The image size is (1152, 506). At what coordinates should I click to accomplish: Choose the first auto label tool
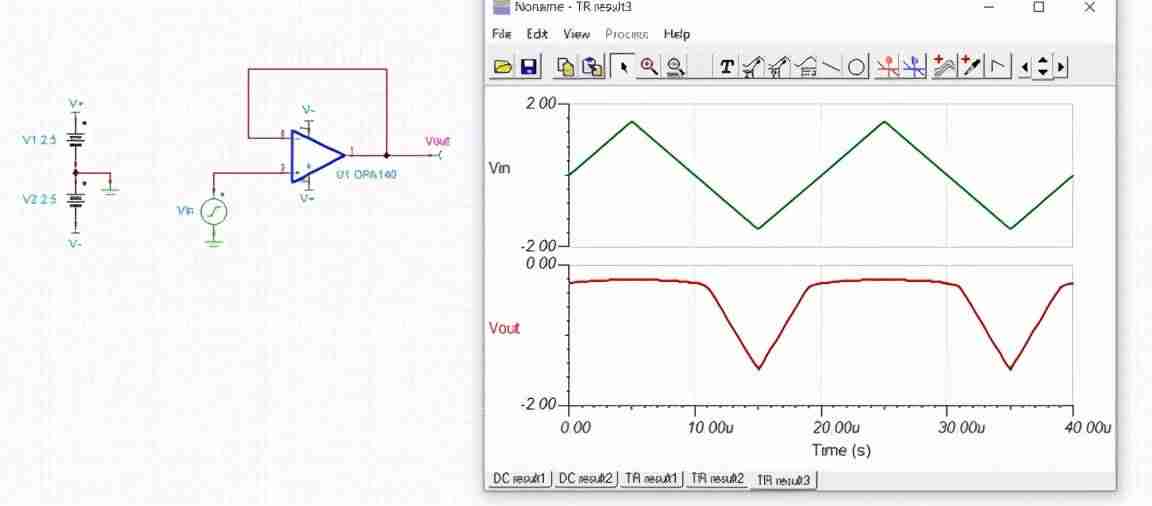(x=752, y=67)
